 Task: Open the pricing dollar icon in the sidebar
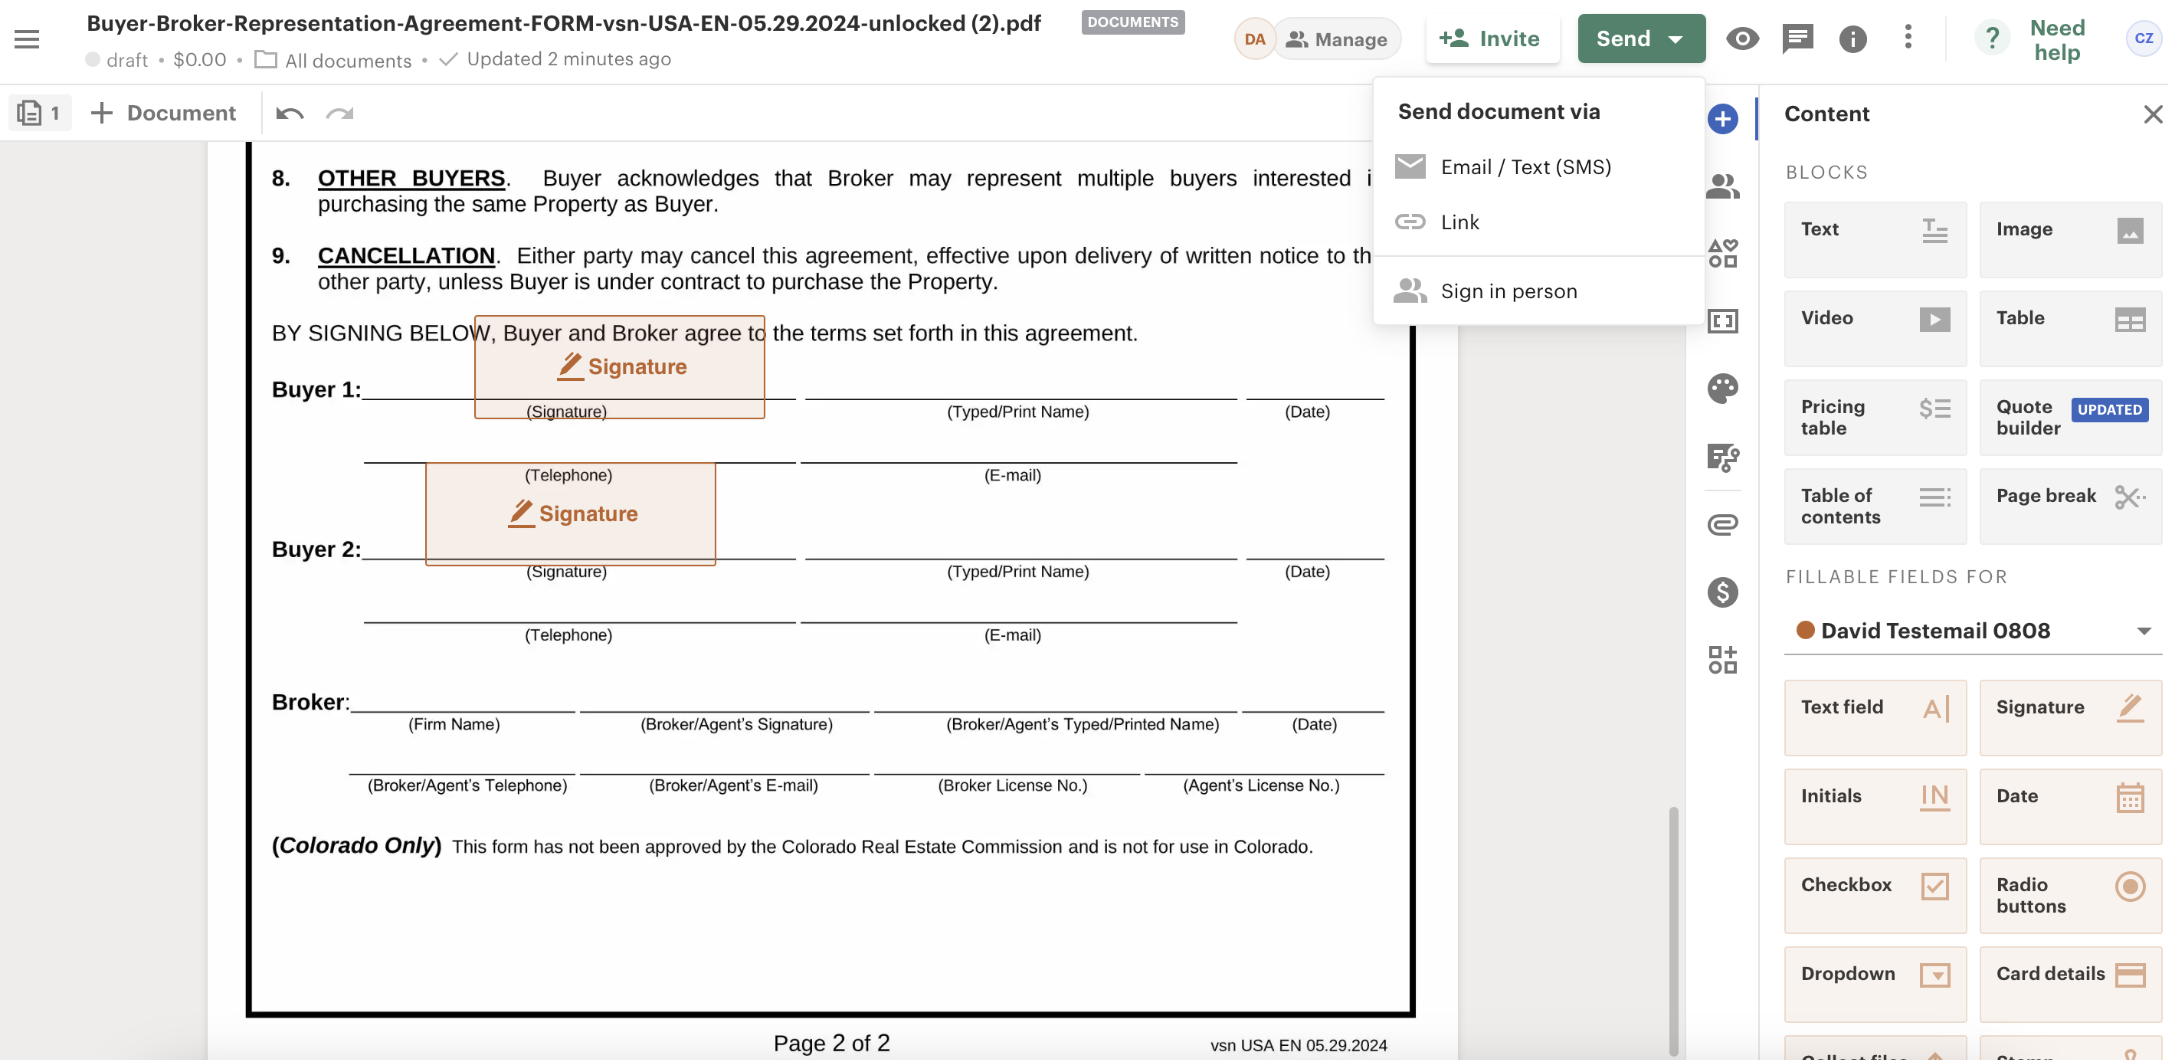click(1722, 592)
